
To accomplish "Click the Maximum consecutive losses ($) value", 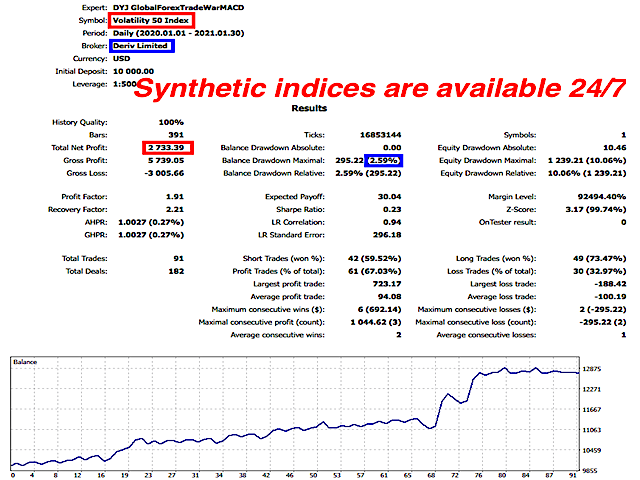I will (603, 309).
